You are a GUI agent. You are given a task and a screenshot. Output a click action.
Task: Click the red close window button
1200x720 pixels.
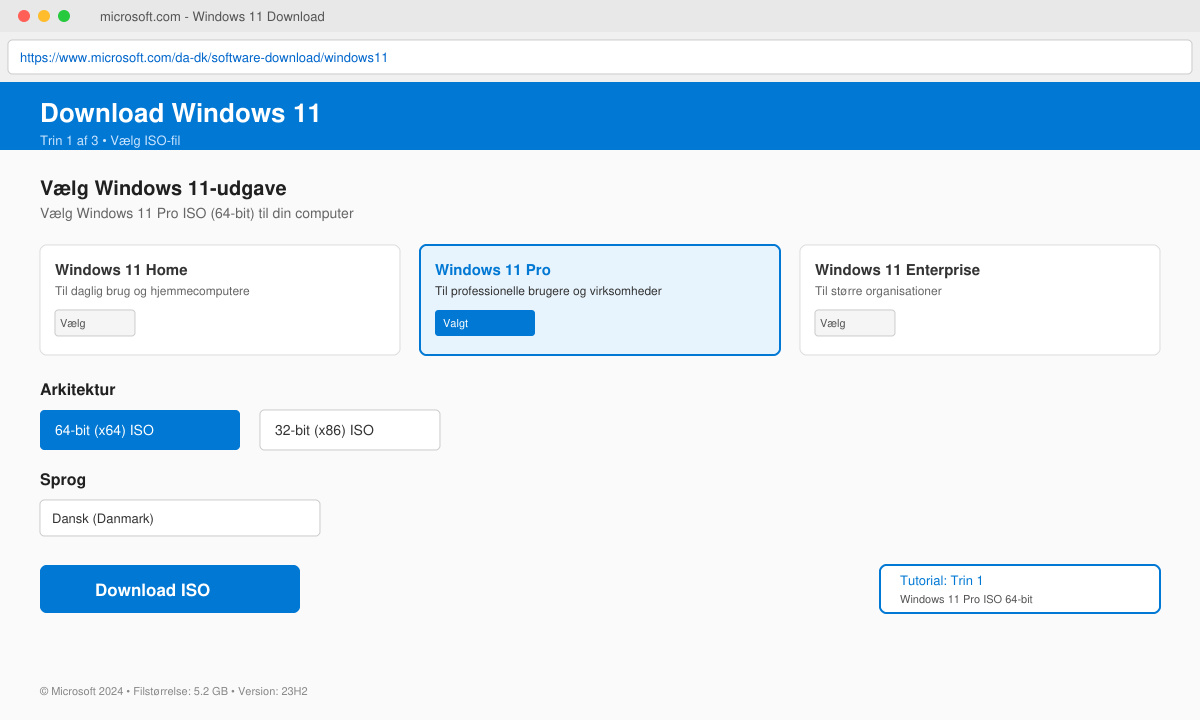[x=24, y=16]
